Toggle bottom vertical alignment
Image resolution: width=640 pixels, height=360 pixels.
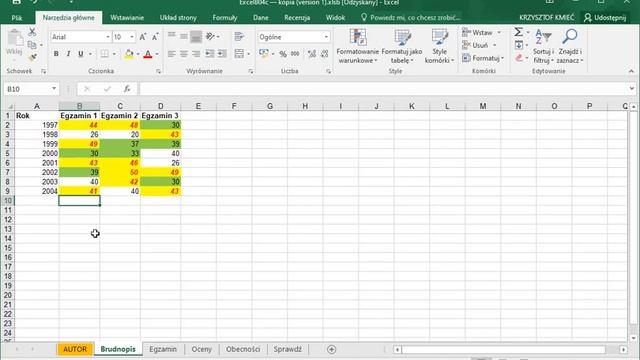(x=196, y=37)
